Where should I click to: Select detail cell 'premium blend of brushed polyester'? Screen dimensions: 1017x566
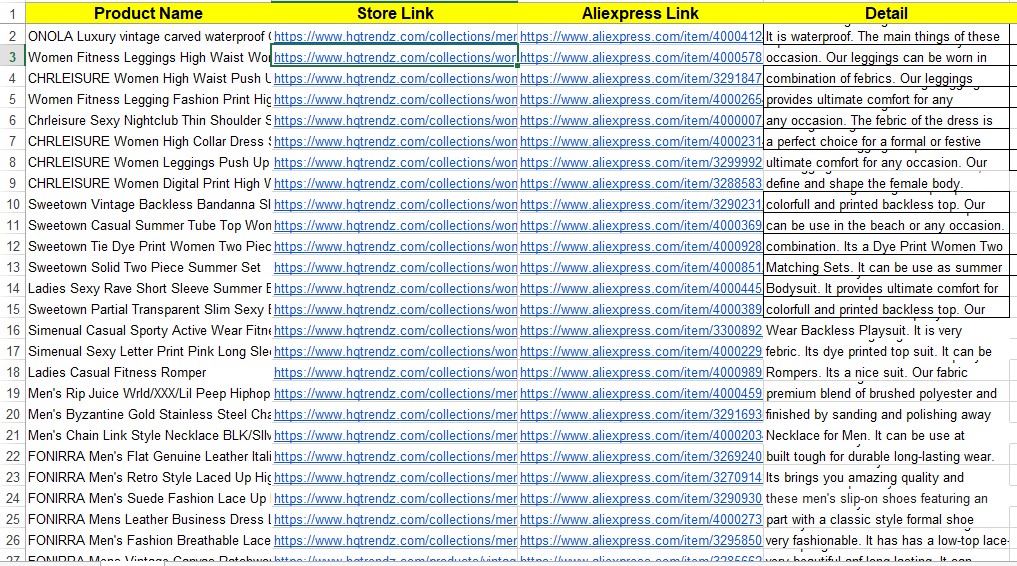[886, 394]
